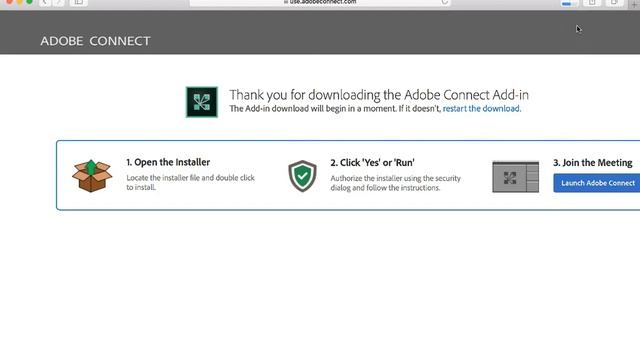Click the green shield checkmark icon
This screenshot has width=640, height=360.
click(x=302, y=176)
